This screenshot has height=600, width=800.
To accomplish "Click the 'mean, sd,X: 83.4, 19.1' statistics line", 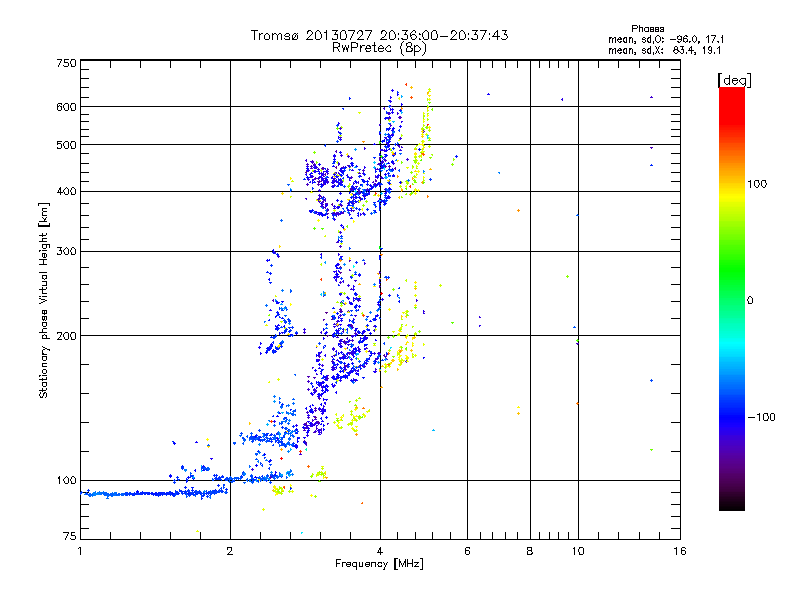I will 664,50.
